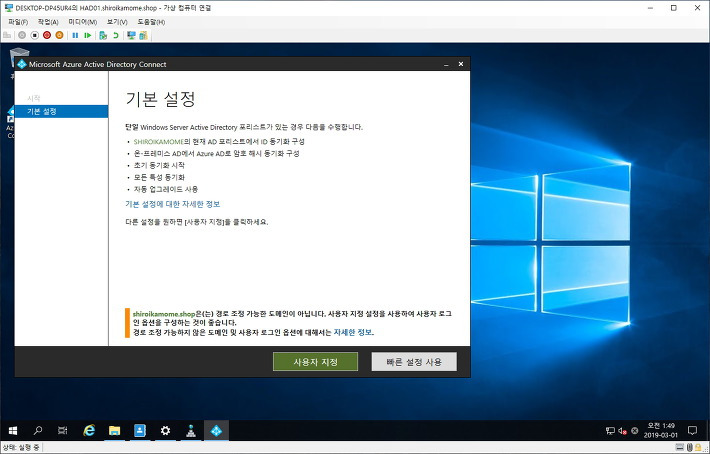Click the last icon in the VM toolbar
Screen dimensions: 710x454
pos(144,35)
